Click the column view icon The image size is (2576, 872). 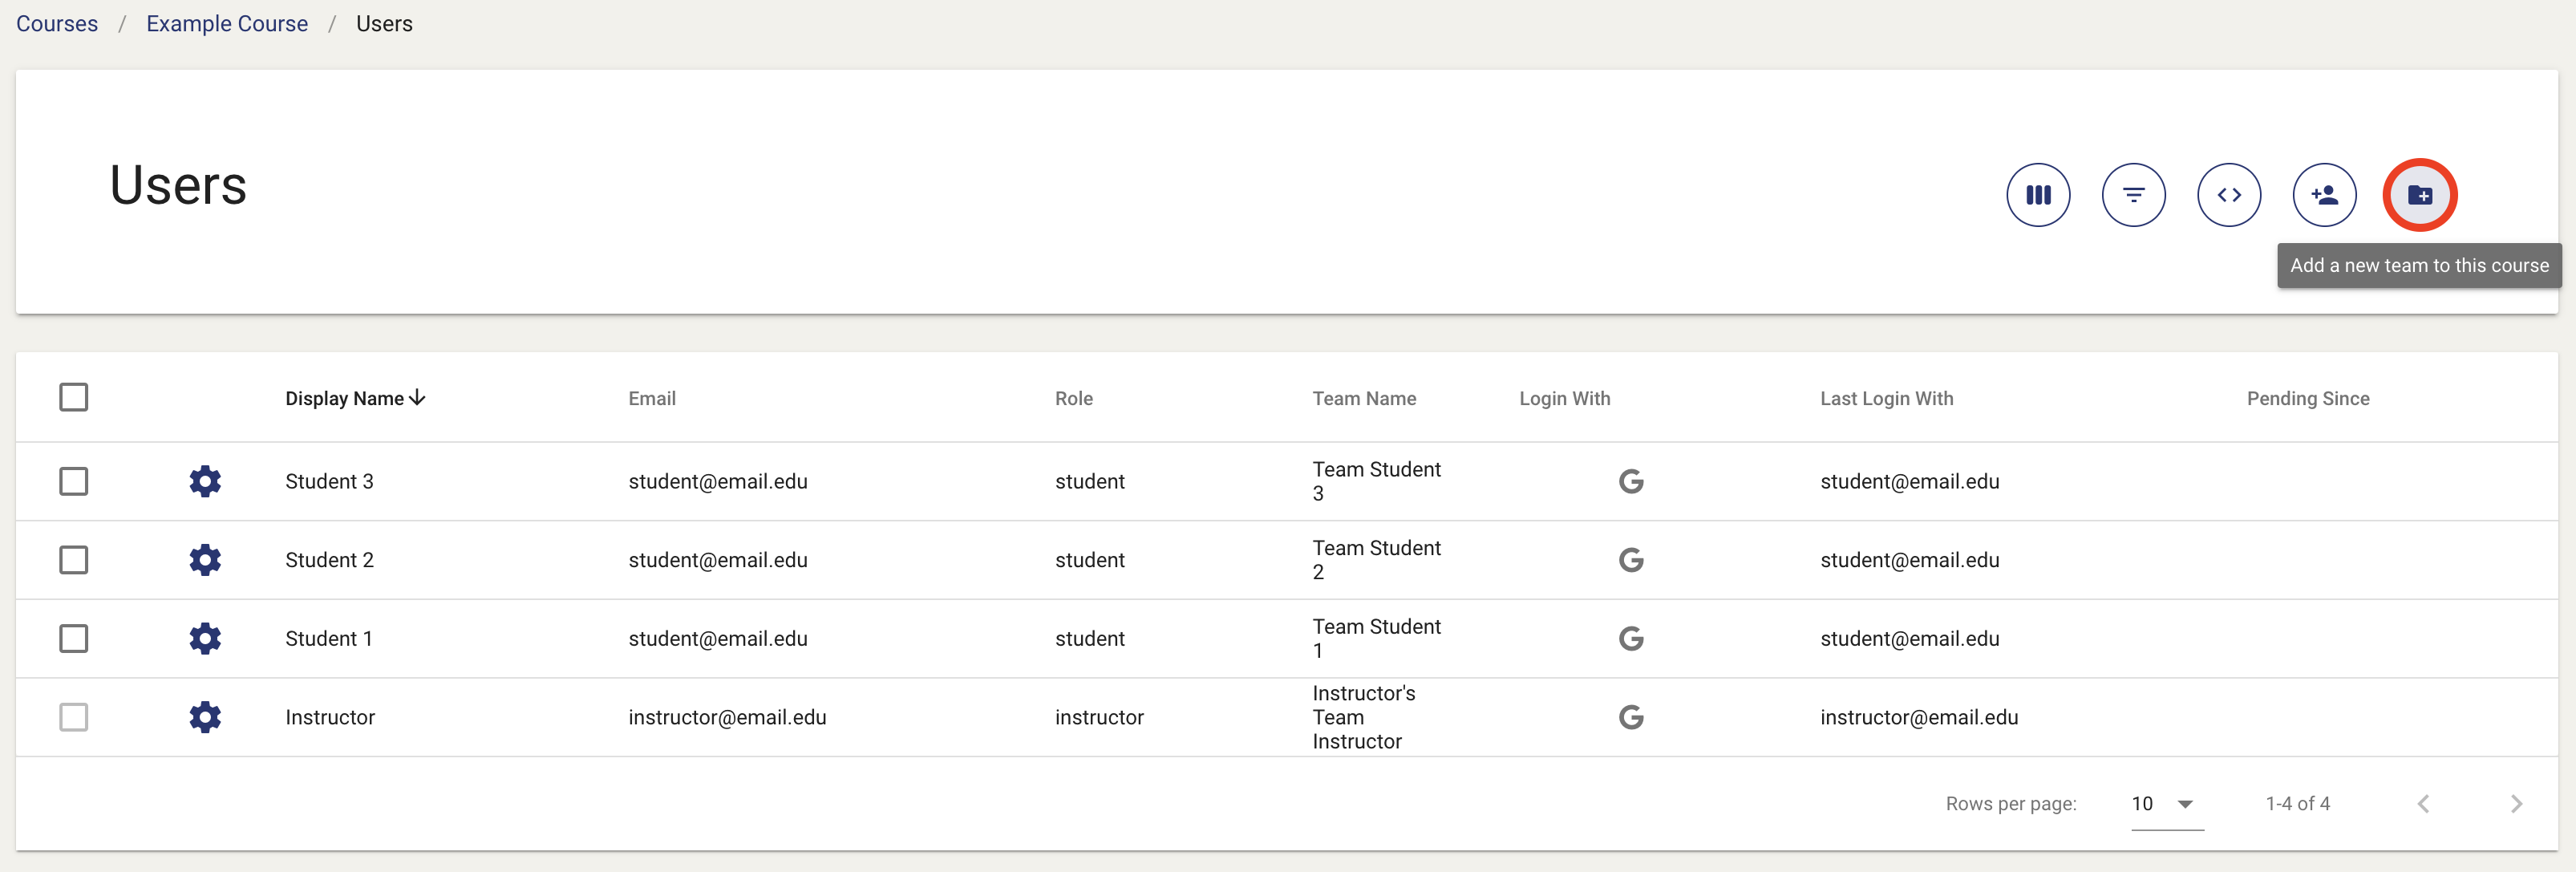2038,195
